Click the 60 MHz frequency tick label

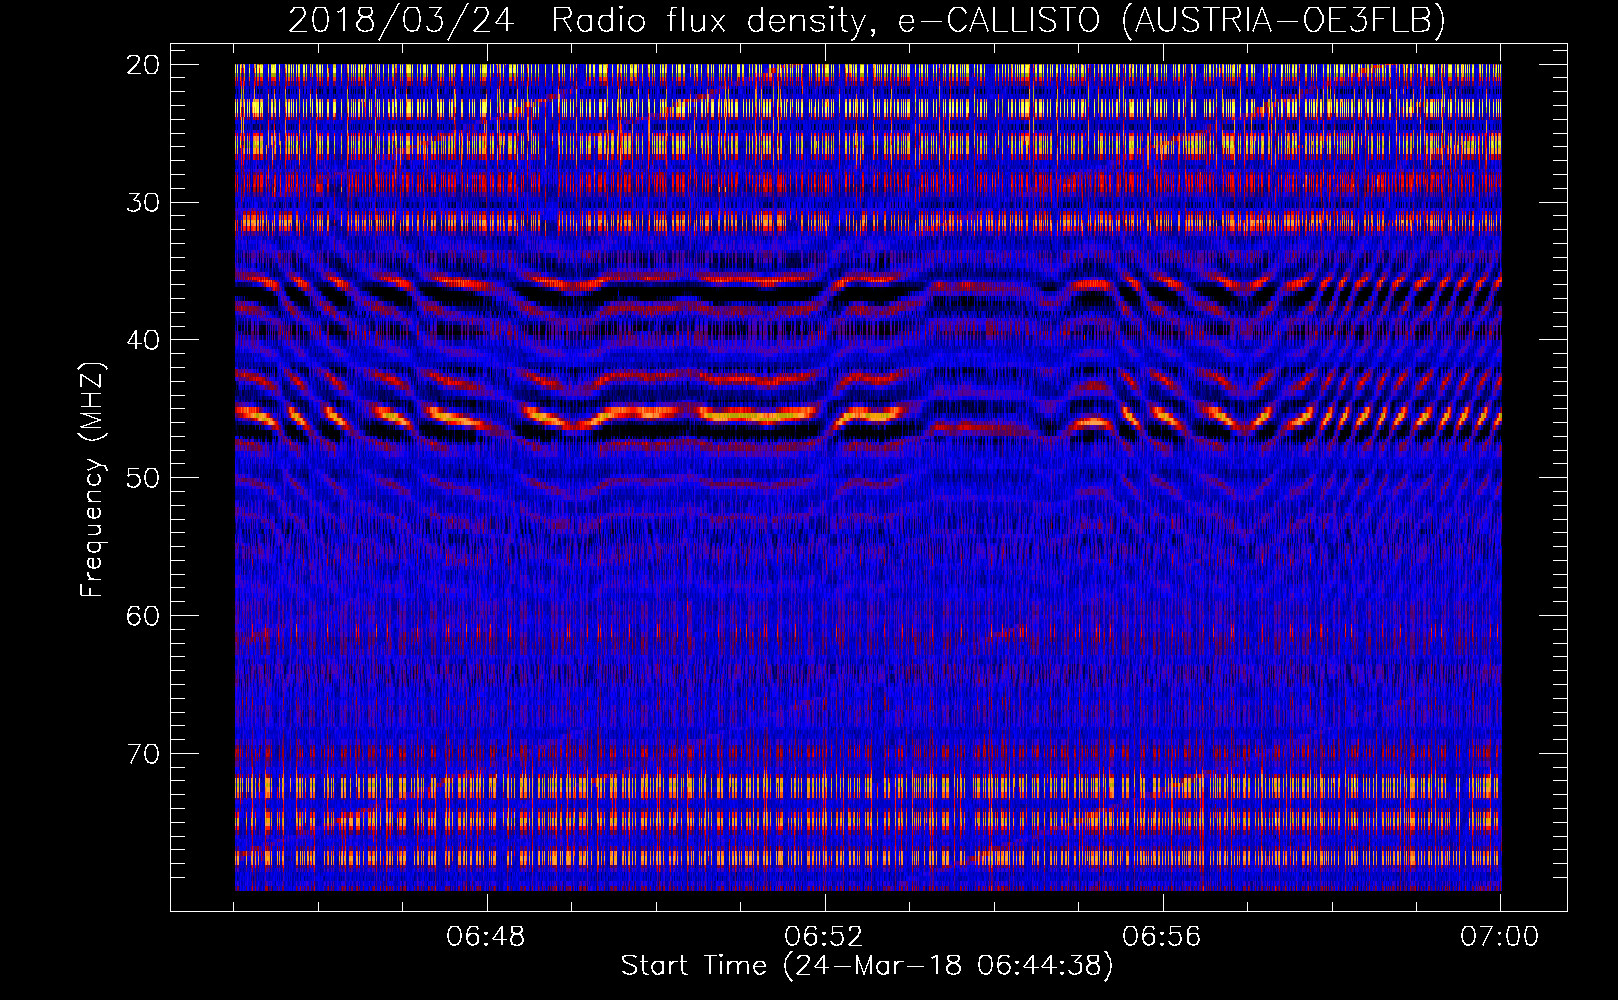[x=143, y=616]
